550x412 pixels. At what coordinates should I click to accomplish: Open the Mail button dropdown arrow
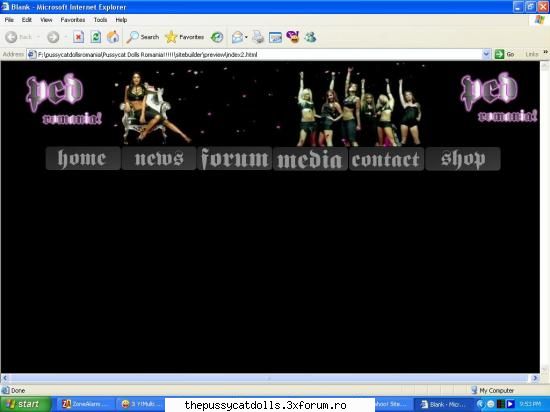click(247, 37)
